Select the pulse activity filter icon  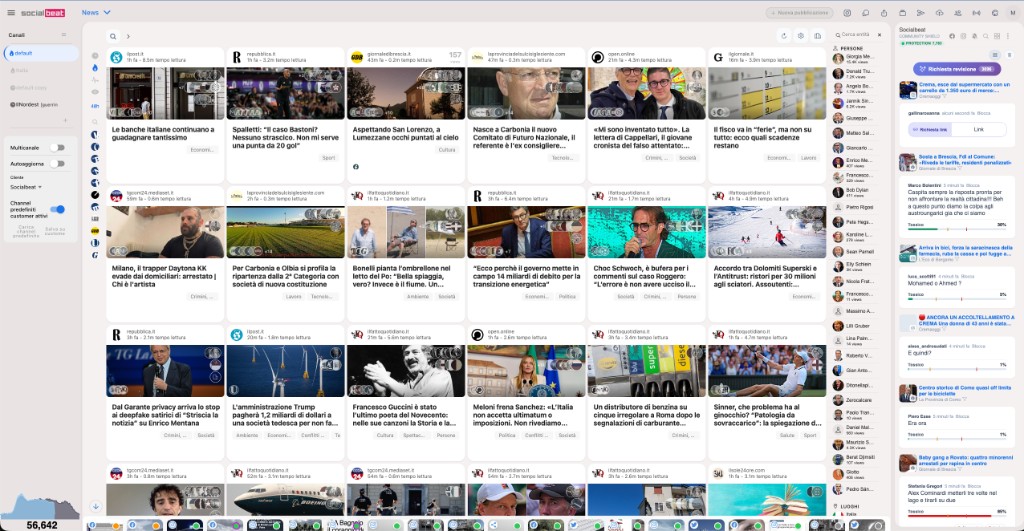pyautogui.click(x=95, y=80)
